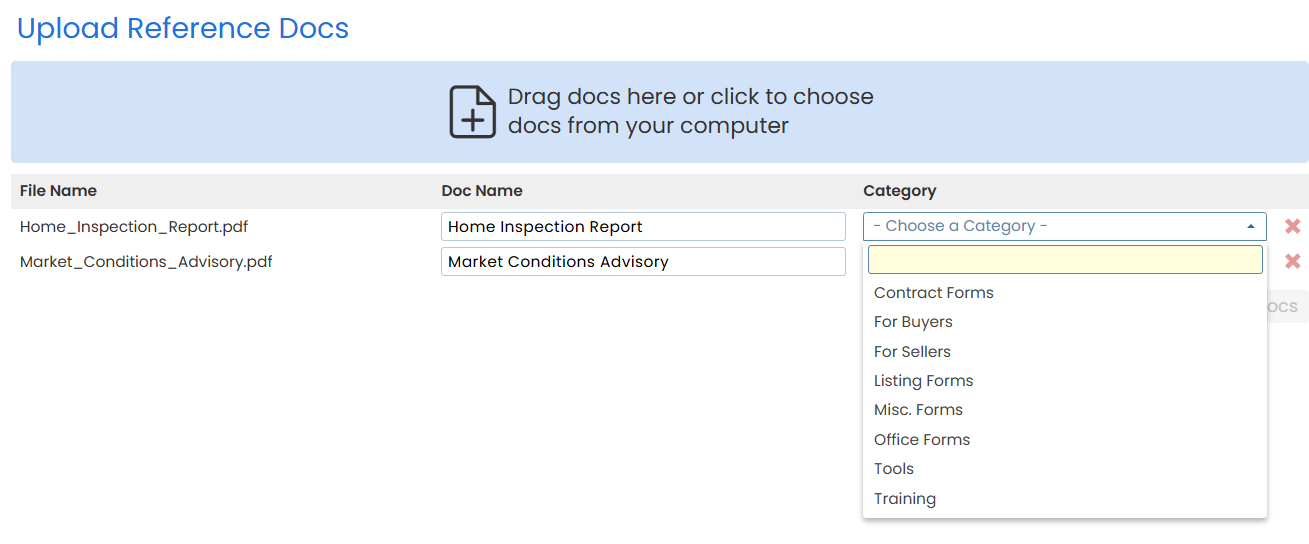The image size is (1309, 544).
Task: Choose Training category option
Action: pos(905,499)
